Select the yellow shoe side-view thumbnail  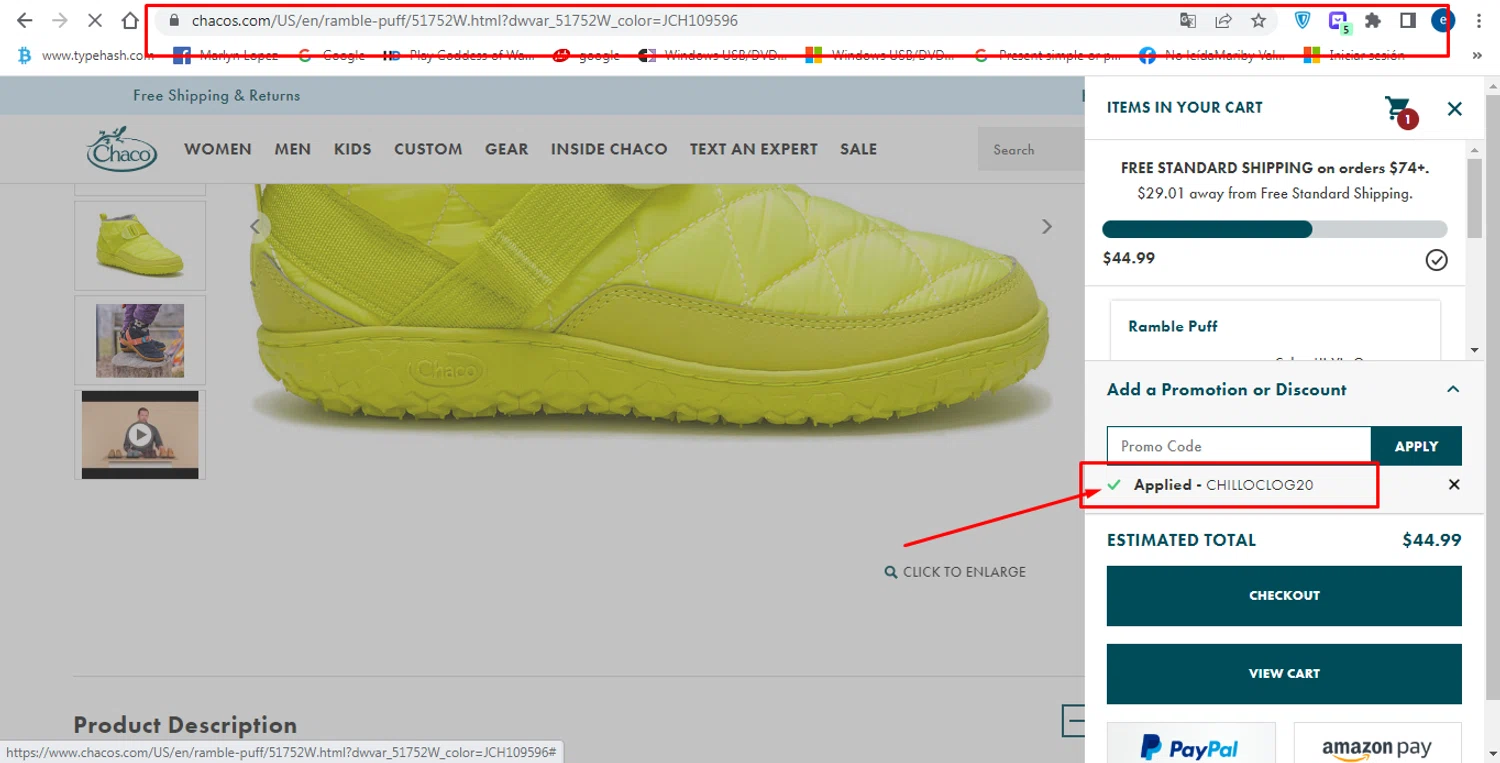pyautogui.click(x=140, y=245)
